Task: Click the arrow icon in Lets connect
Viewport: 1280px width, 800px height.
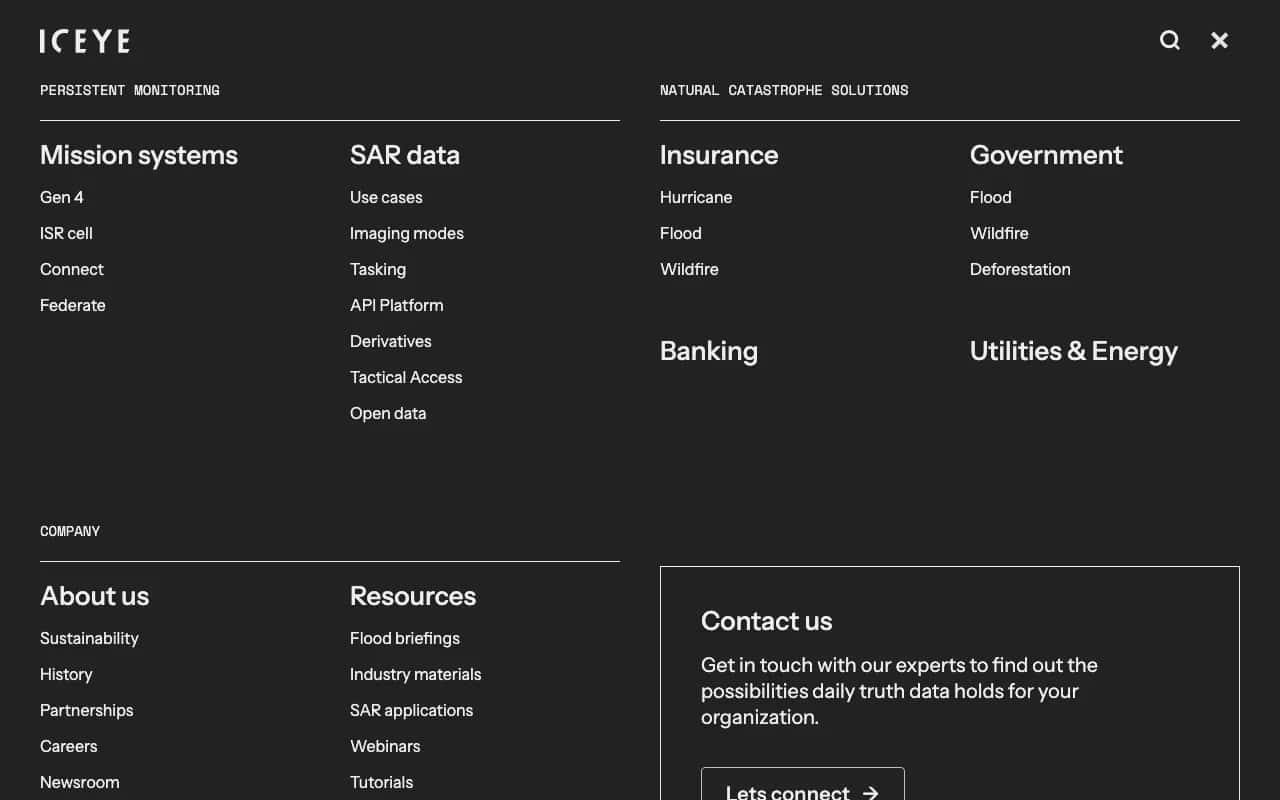Action: pos(871,792)
